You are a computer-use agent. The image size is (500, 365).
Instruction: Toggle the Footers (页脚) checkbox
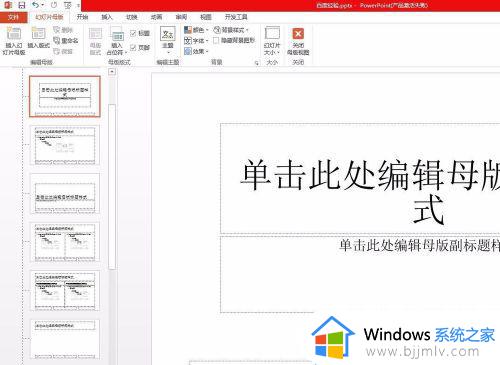pos(133,47)
